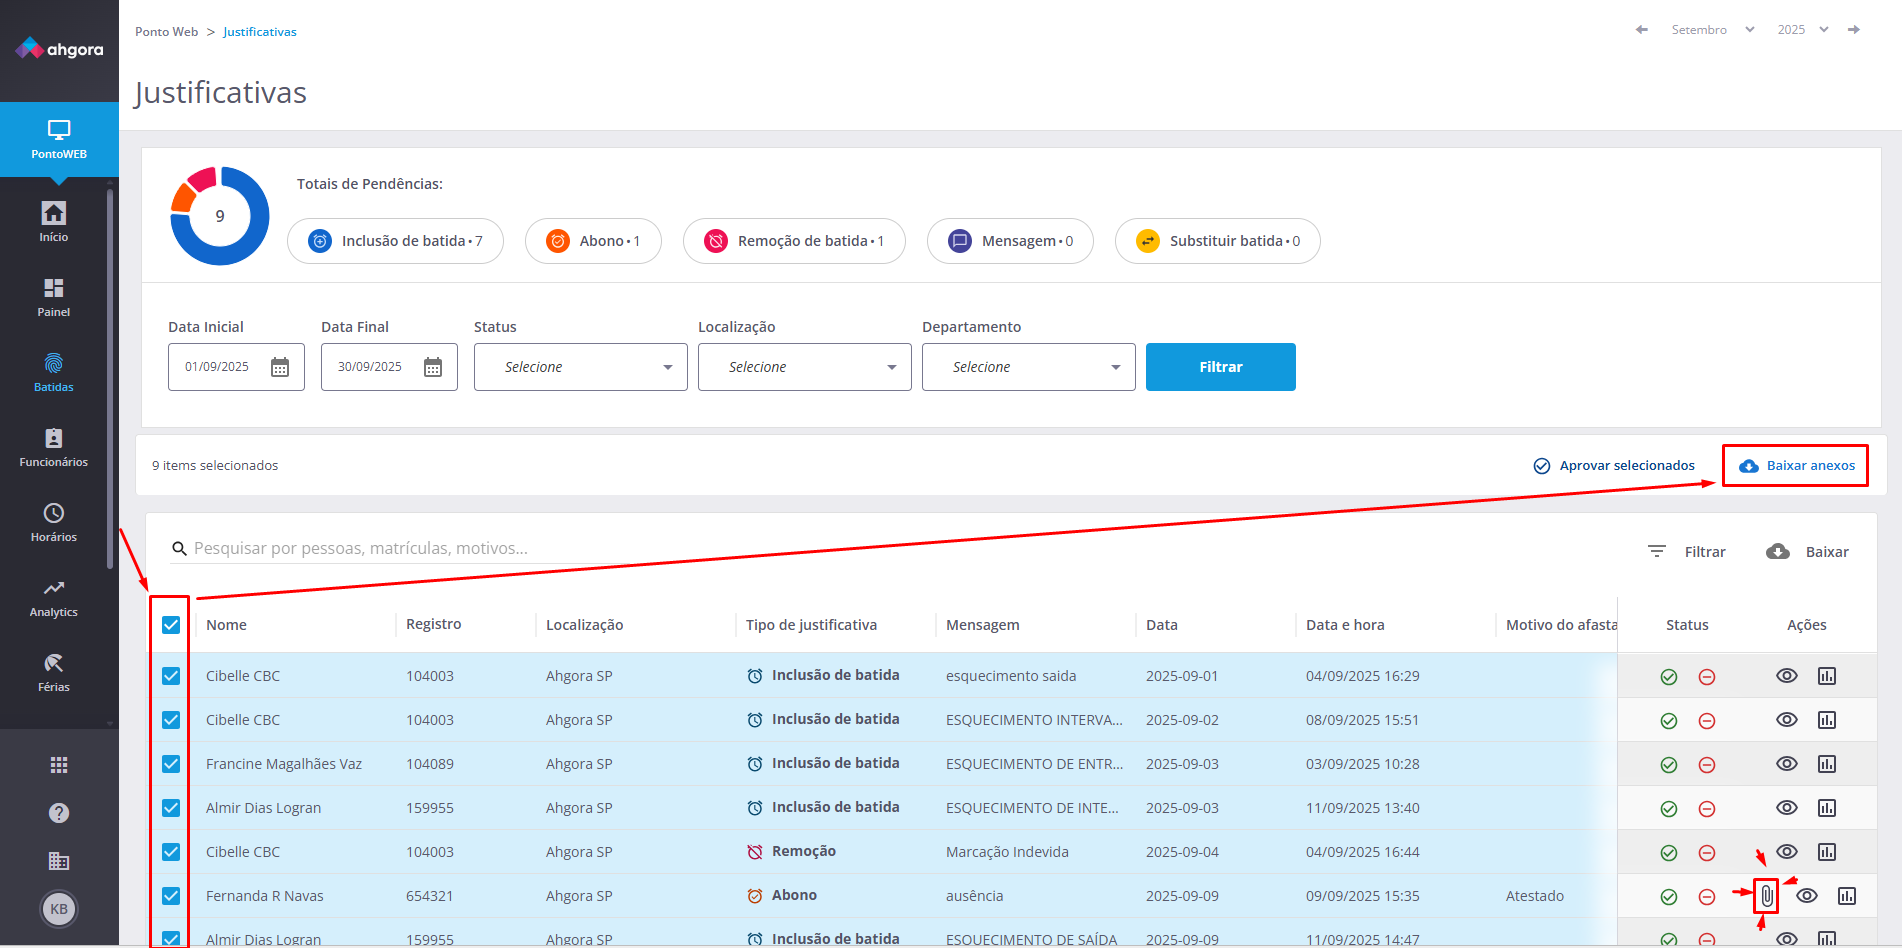The height and width of the screenshot is (948, 1902).
Task: Open the Status dropdown
Action: pos(581,367)
